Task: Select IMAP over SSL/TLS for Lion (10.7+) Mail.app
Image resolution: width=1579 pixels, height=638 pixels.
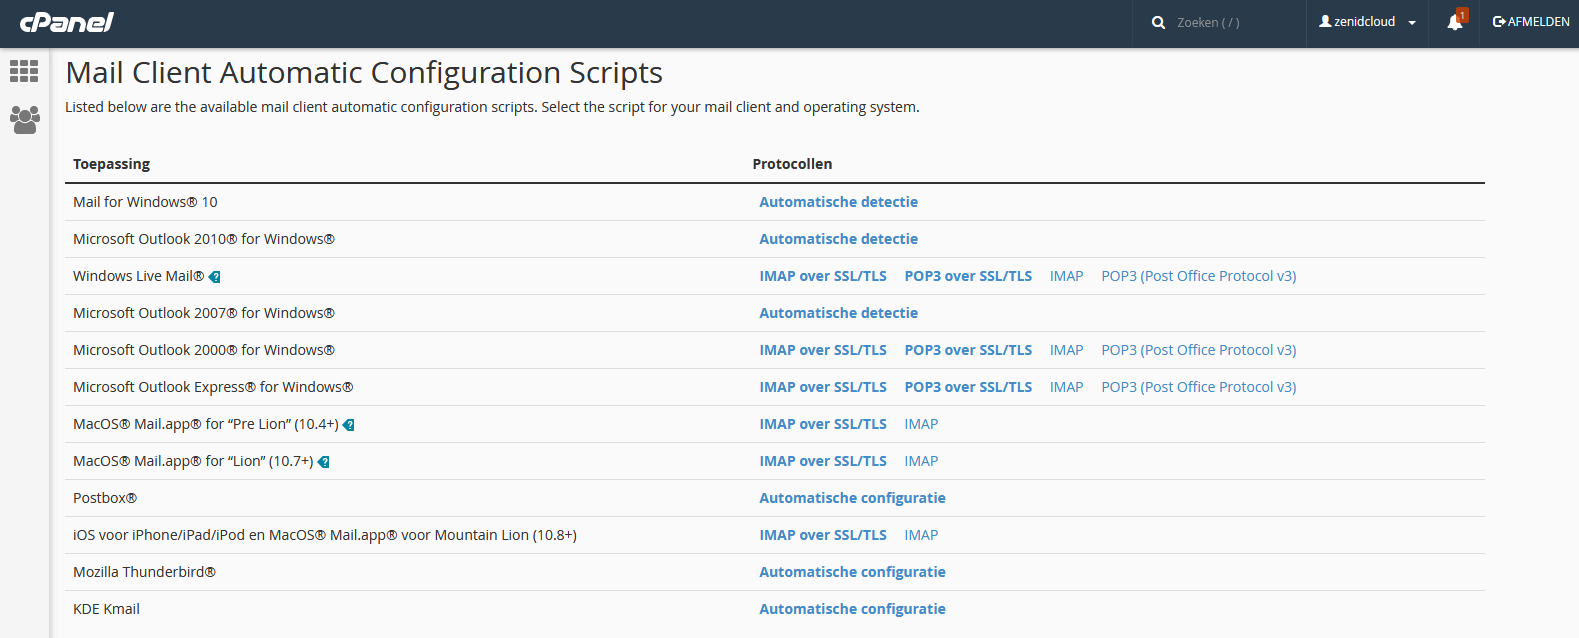Action: pos(823,461)
